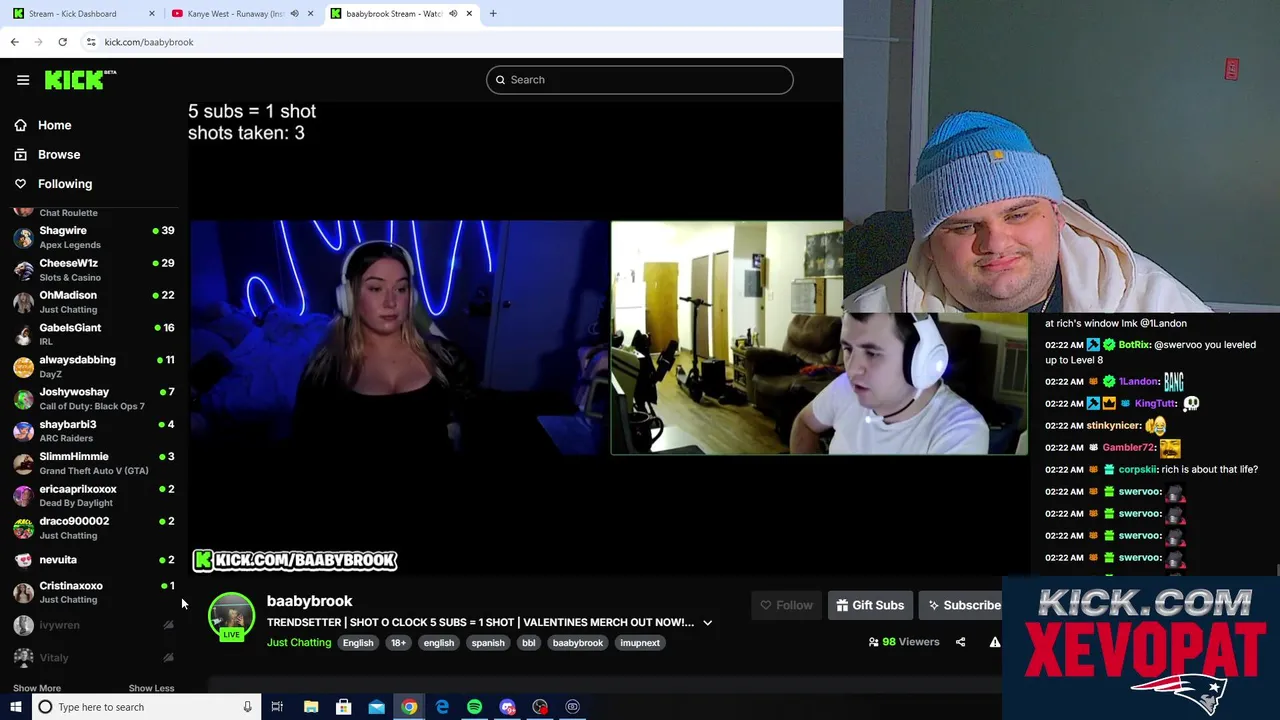The image size is (1280, 720).
Task: Select the baabybrook tag
Action: click(x=578, y=643)
